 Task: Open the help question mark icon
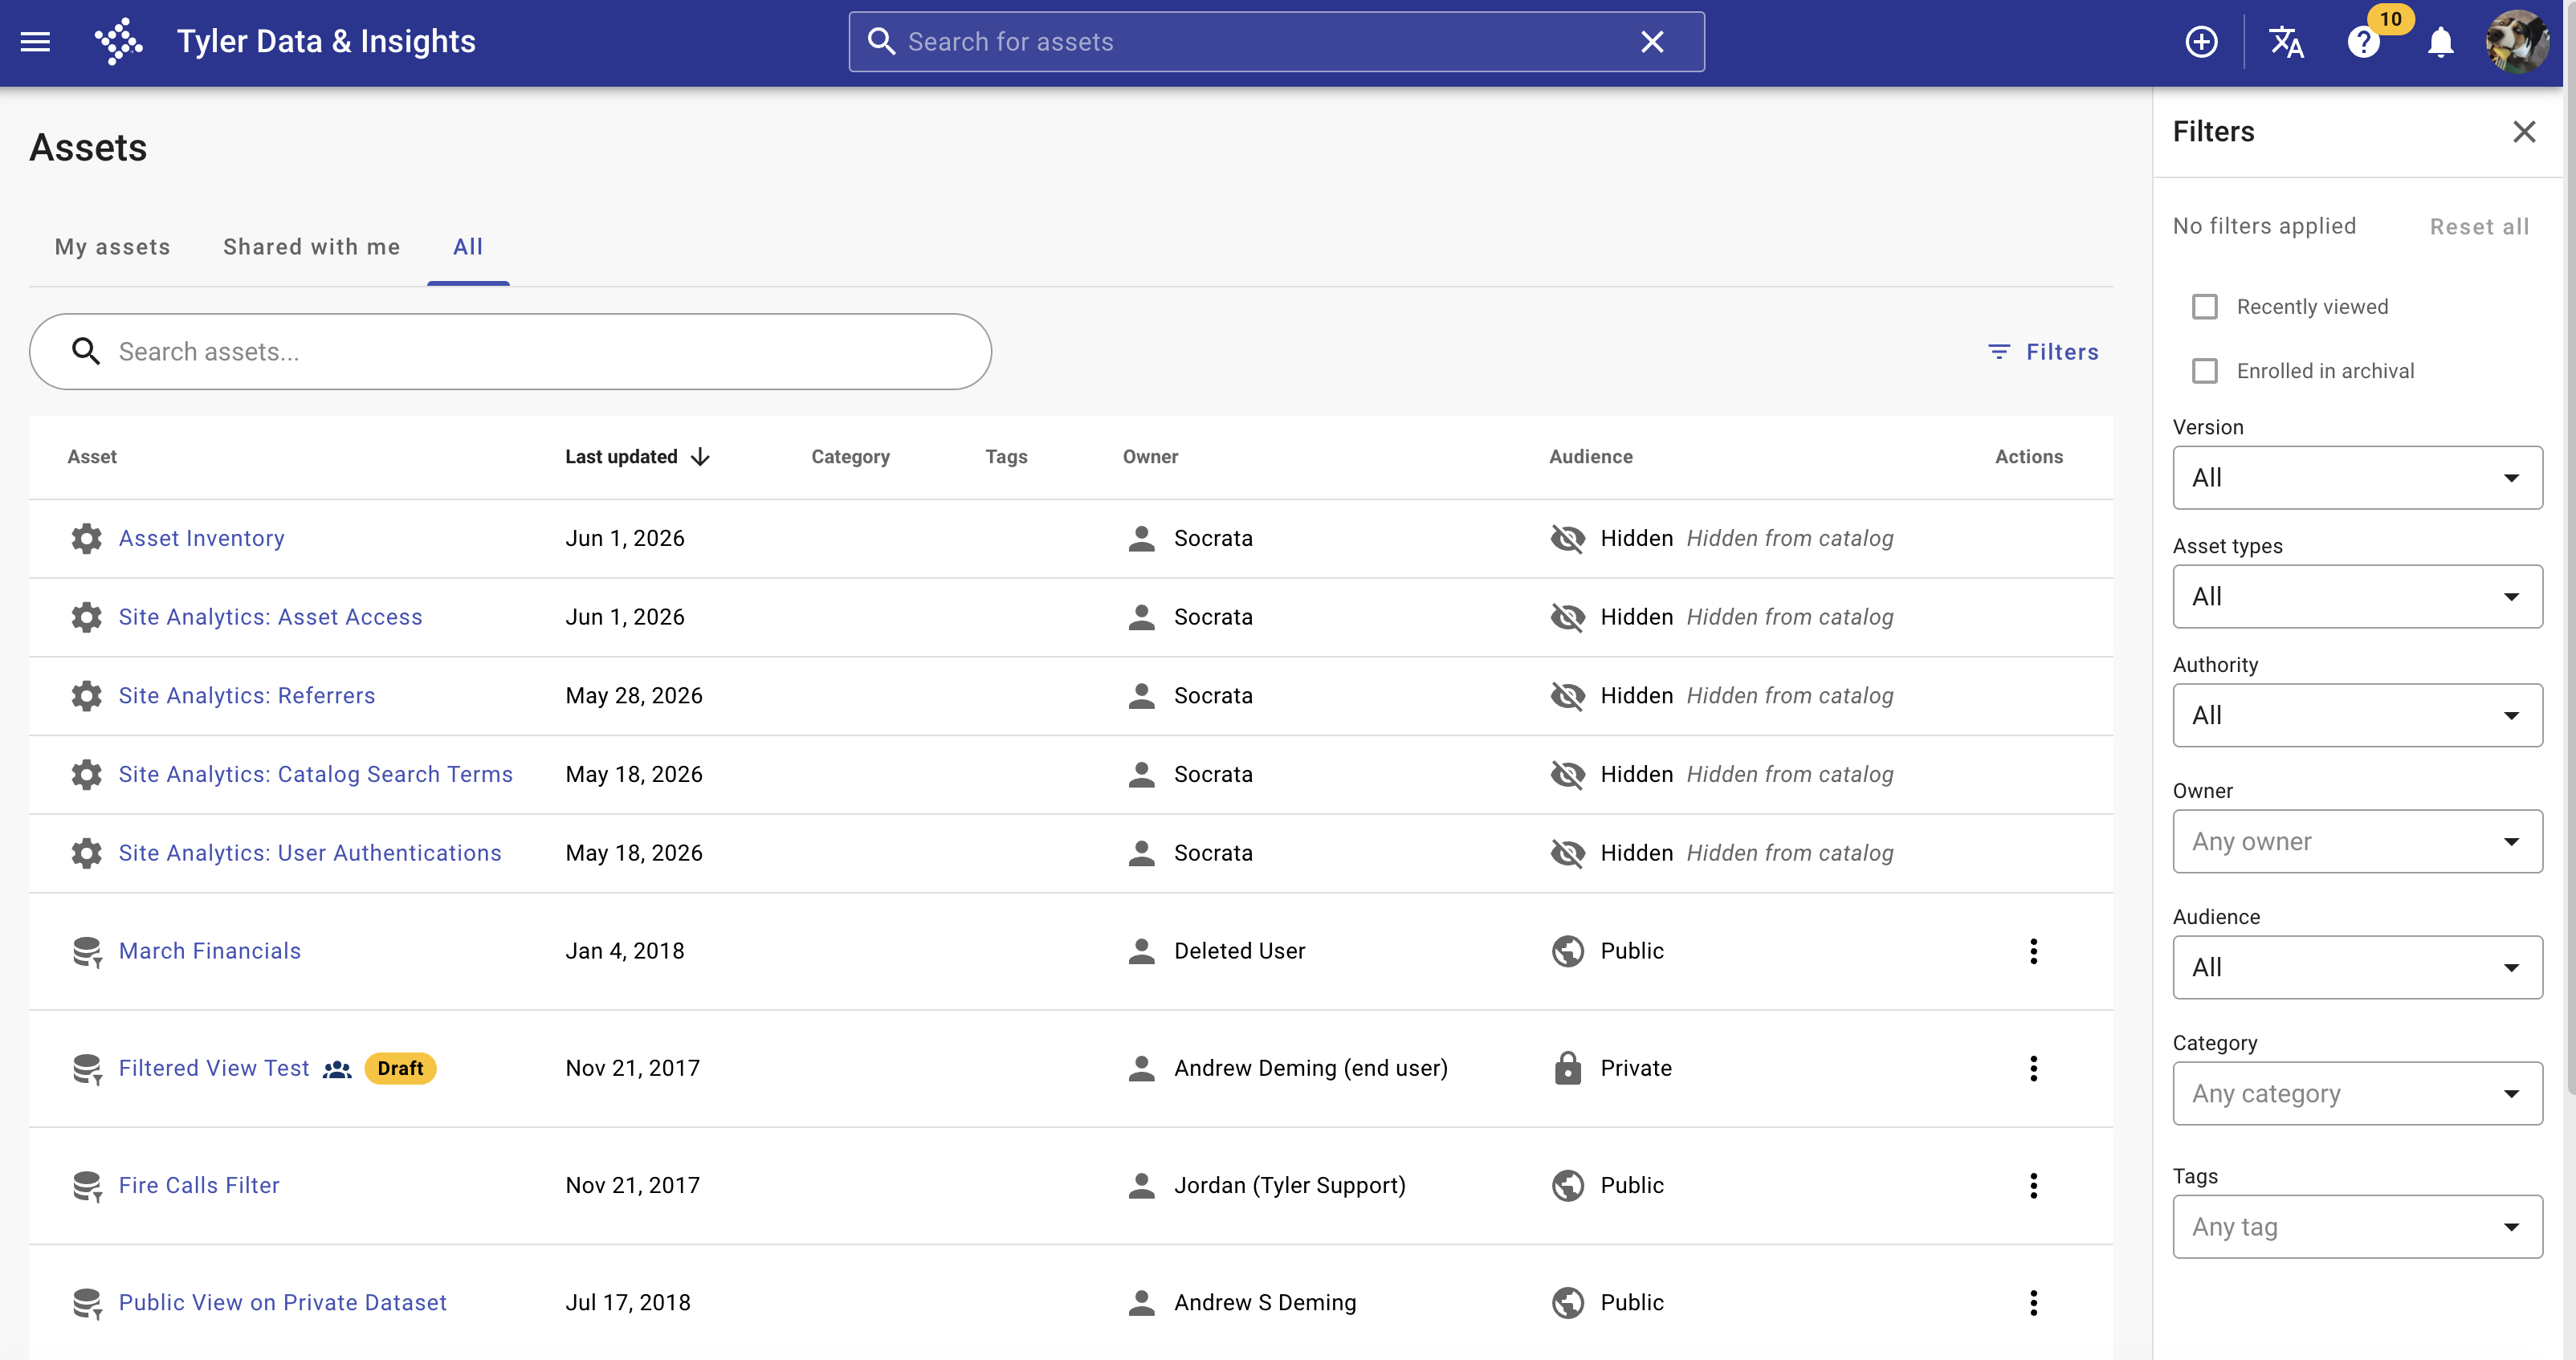pos(2364,42)
